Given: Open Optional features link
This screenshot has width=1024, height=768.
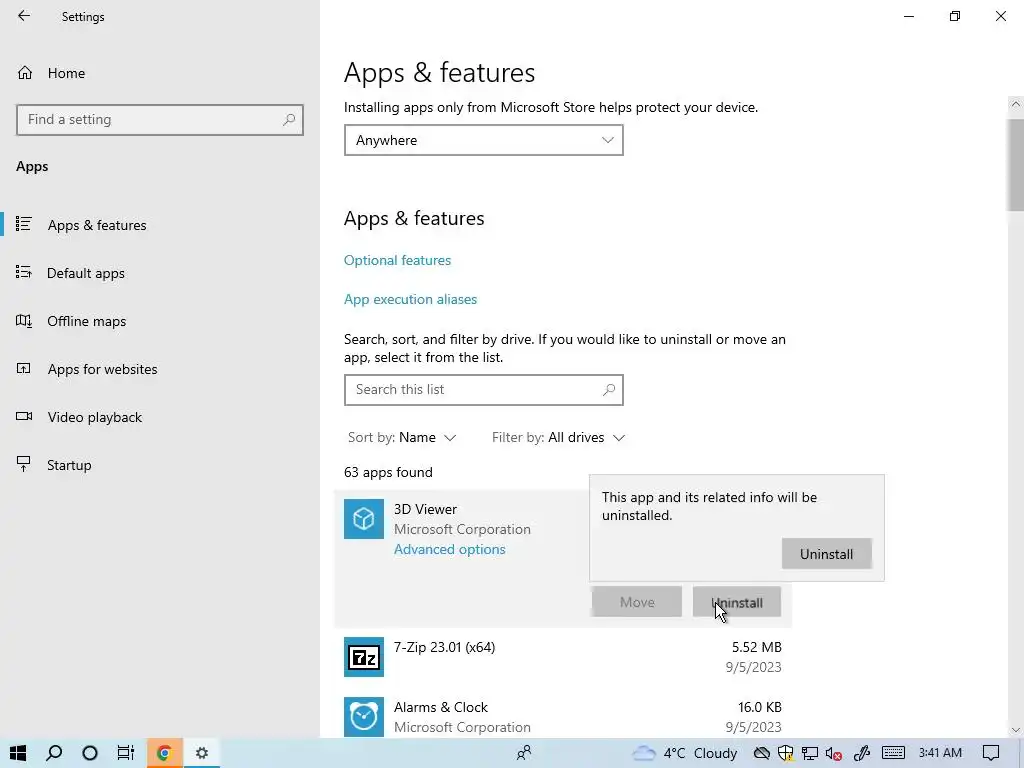Looking at the screenshot, I should tap(397, 260).
